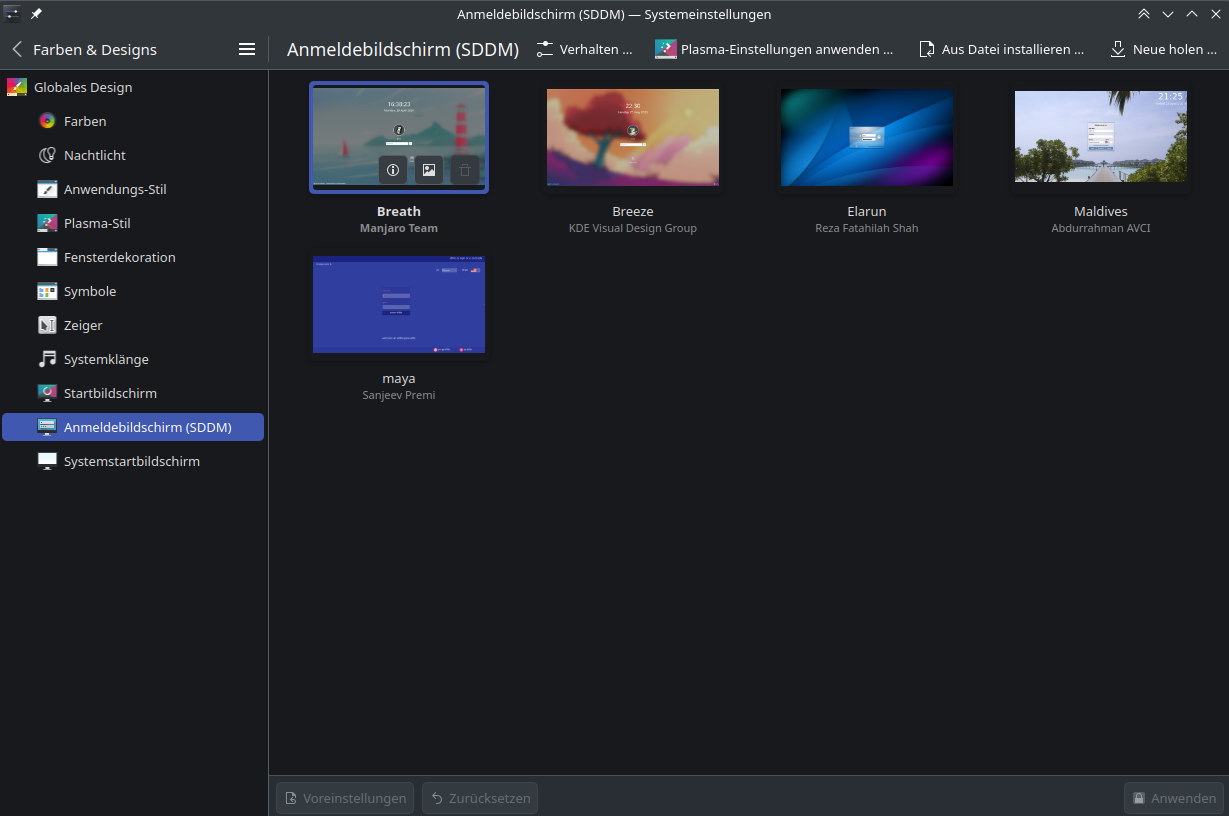Open Verhalten behavior settings
The image size is (1229, 816).
click(584, 49)
